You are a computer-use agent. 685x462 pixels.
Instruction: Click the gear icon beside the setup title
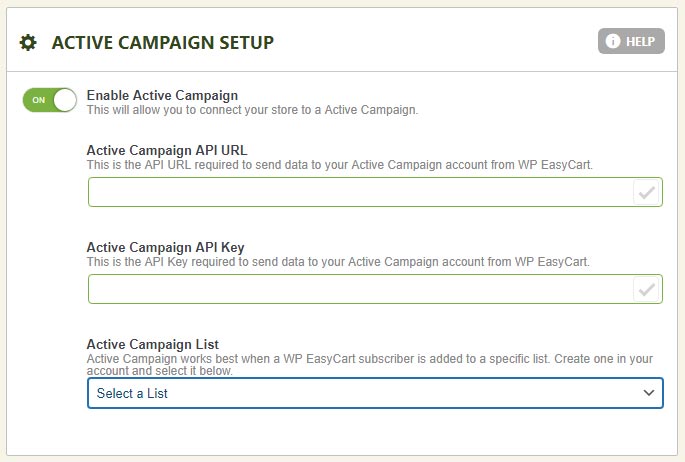[x=28, y=42]
